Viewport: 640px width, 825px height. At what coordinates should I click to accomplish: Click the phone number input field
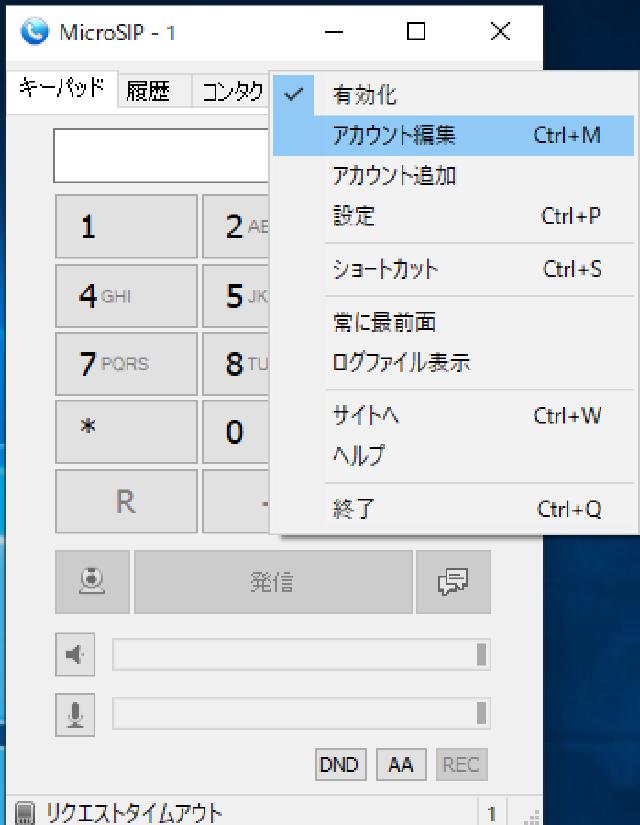click(x=161, y=156)
